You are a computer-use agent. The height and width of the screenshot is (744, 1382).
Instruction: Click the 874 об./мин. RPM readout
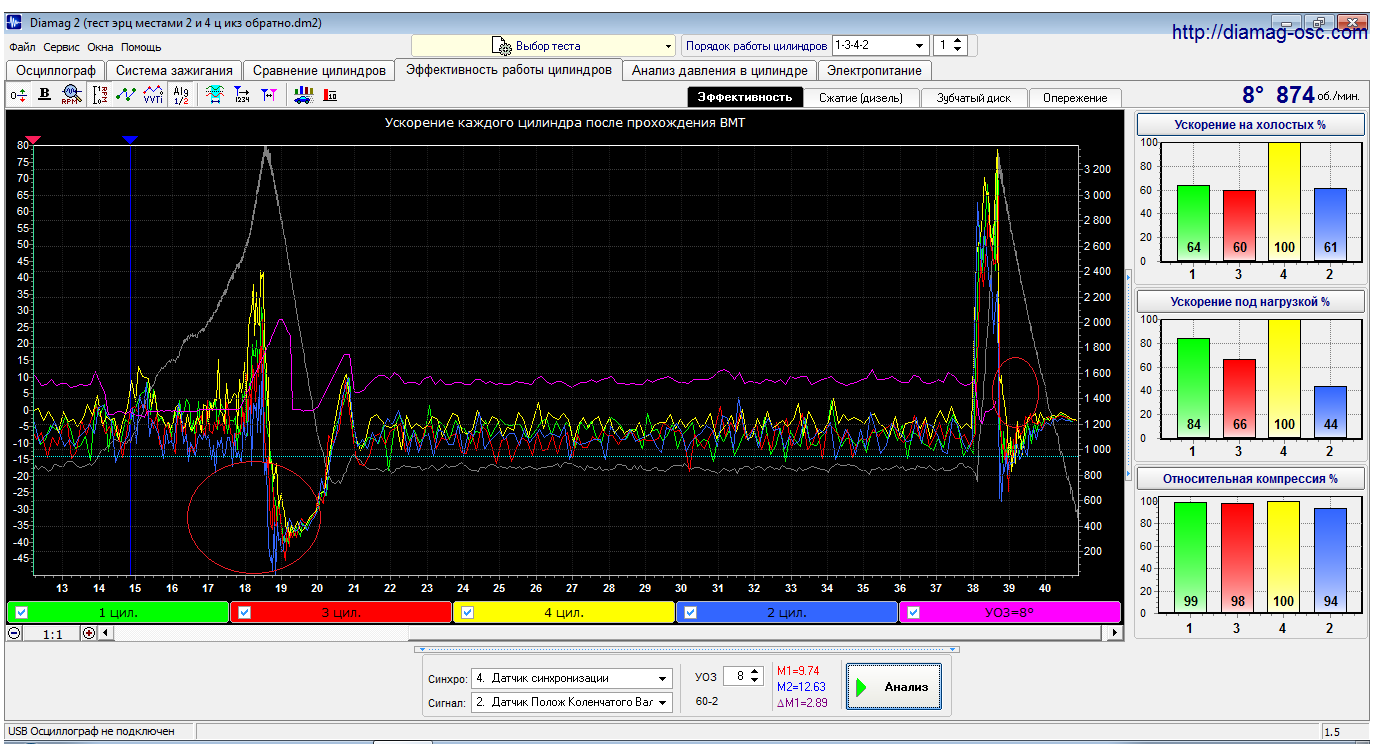click(1317, 94)
